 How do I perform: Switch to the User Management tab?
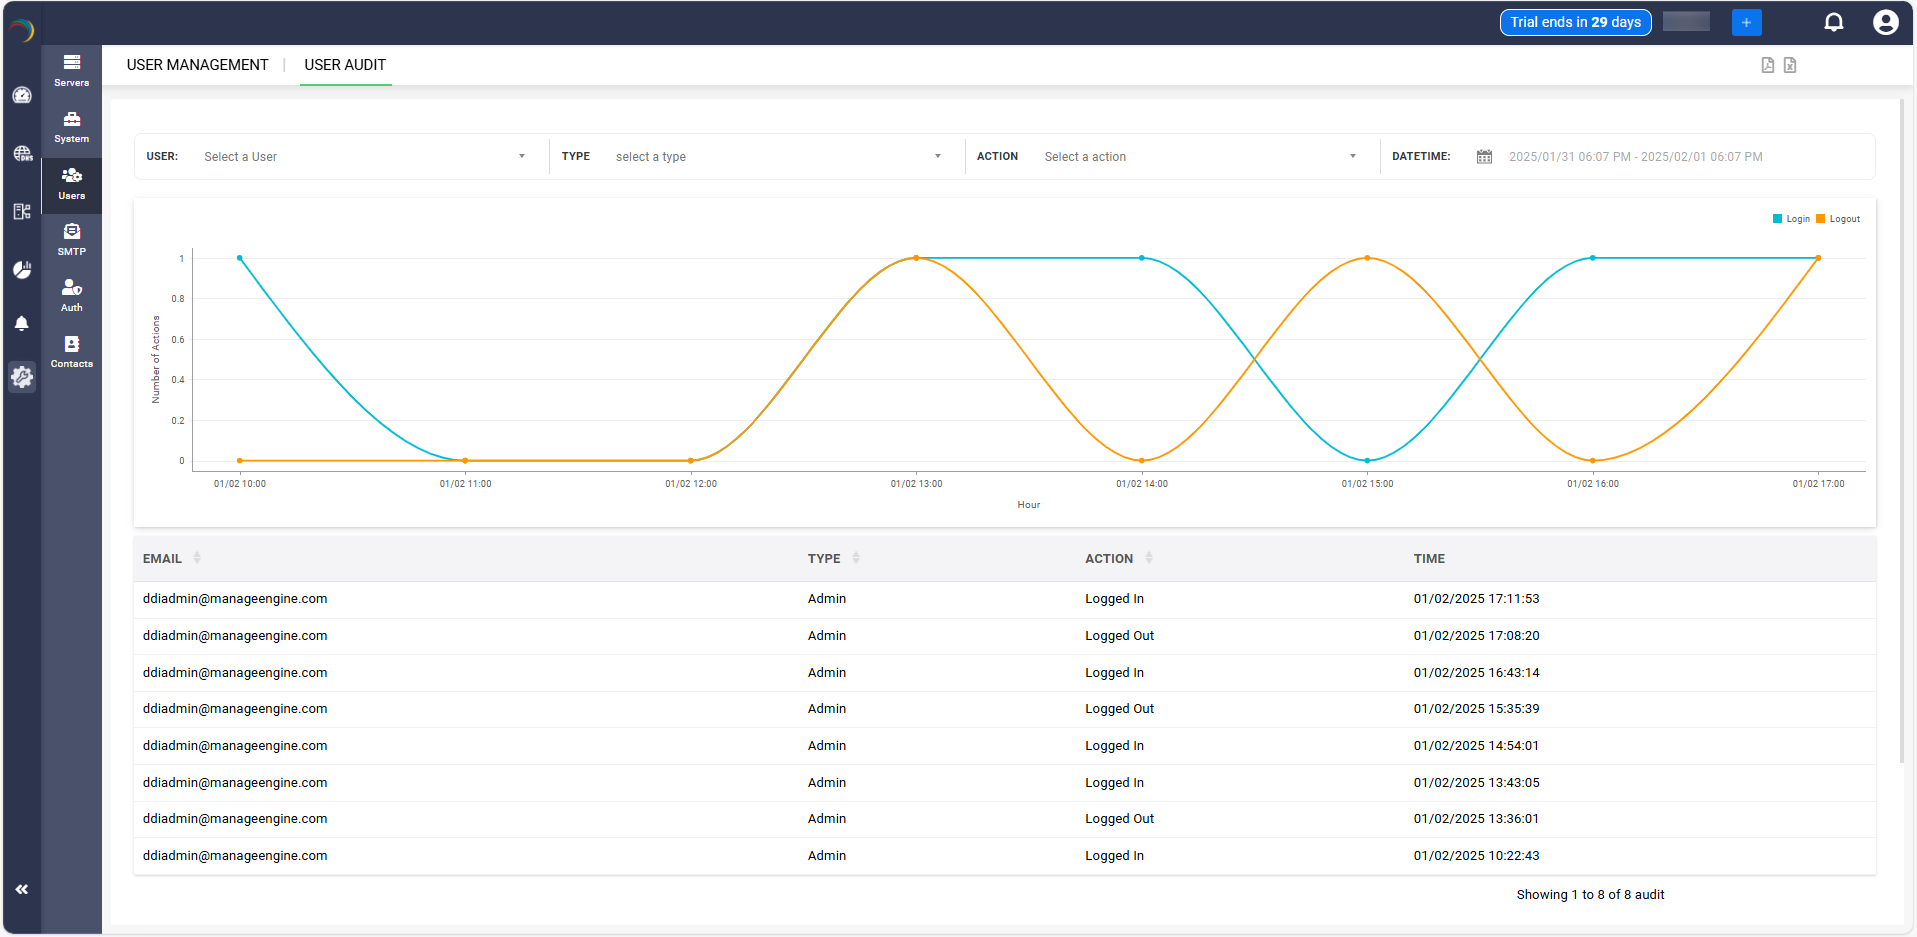pos(197,65)
